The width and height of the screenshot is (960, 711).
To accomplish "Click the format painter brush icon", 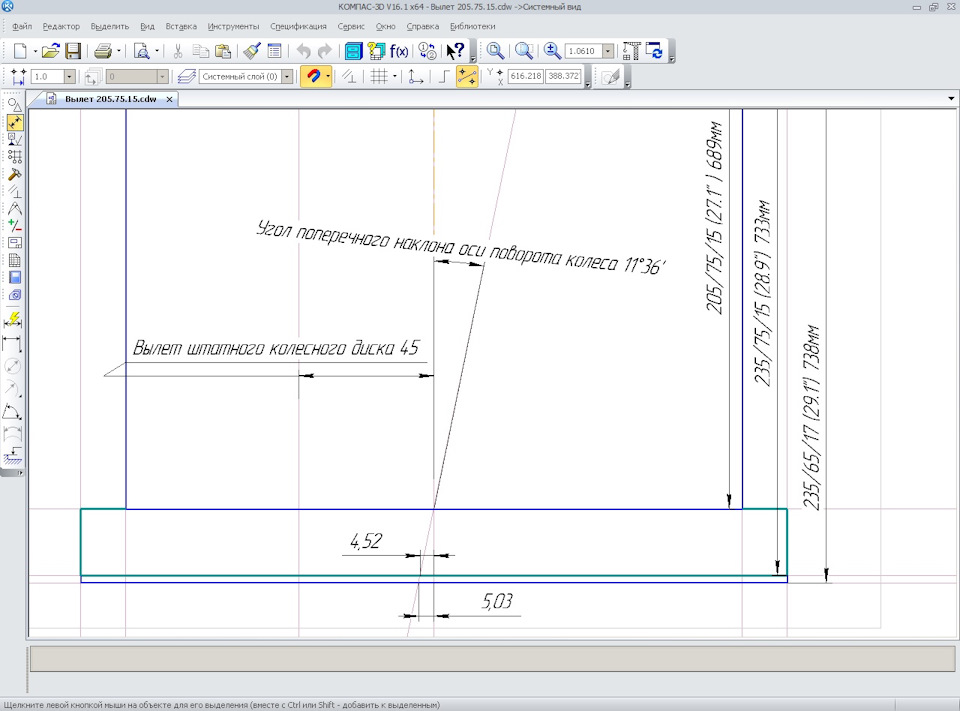I will 252,51.
